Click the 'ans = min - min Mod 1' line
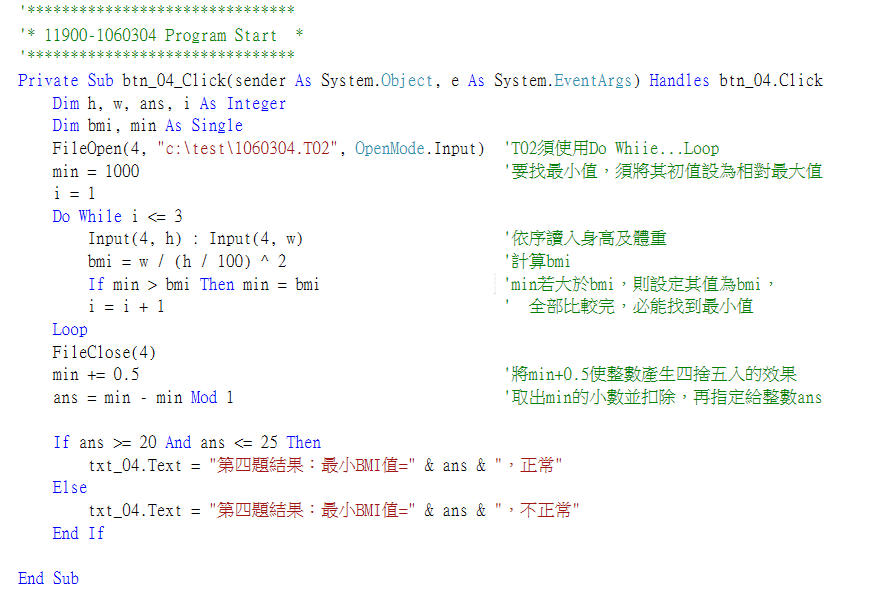Screen dimensions: 877x591 coord(142,397)
